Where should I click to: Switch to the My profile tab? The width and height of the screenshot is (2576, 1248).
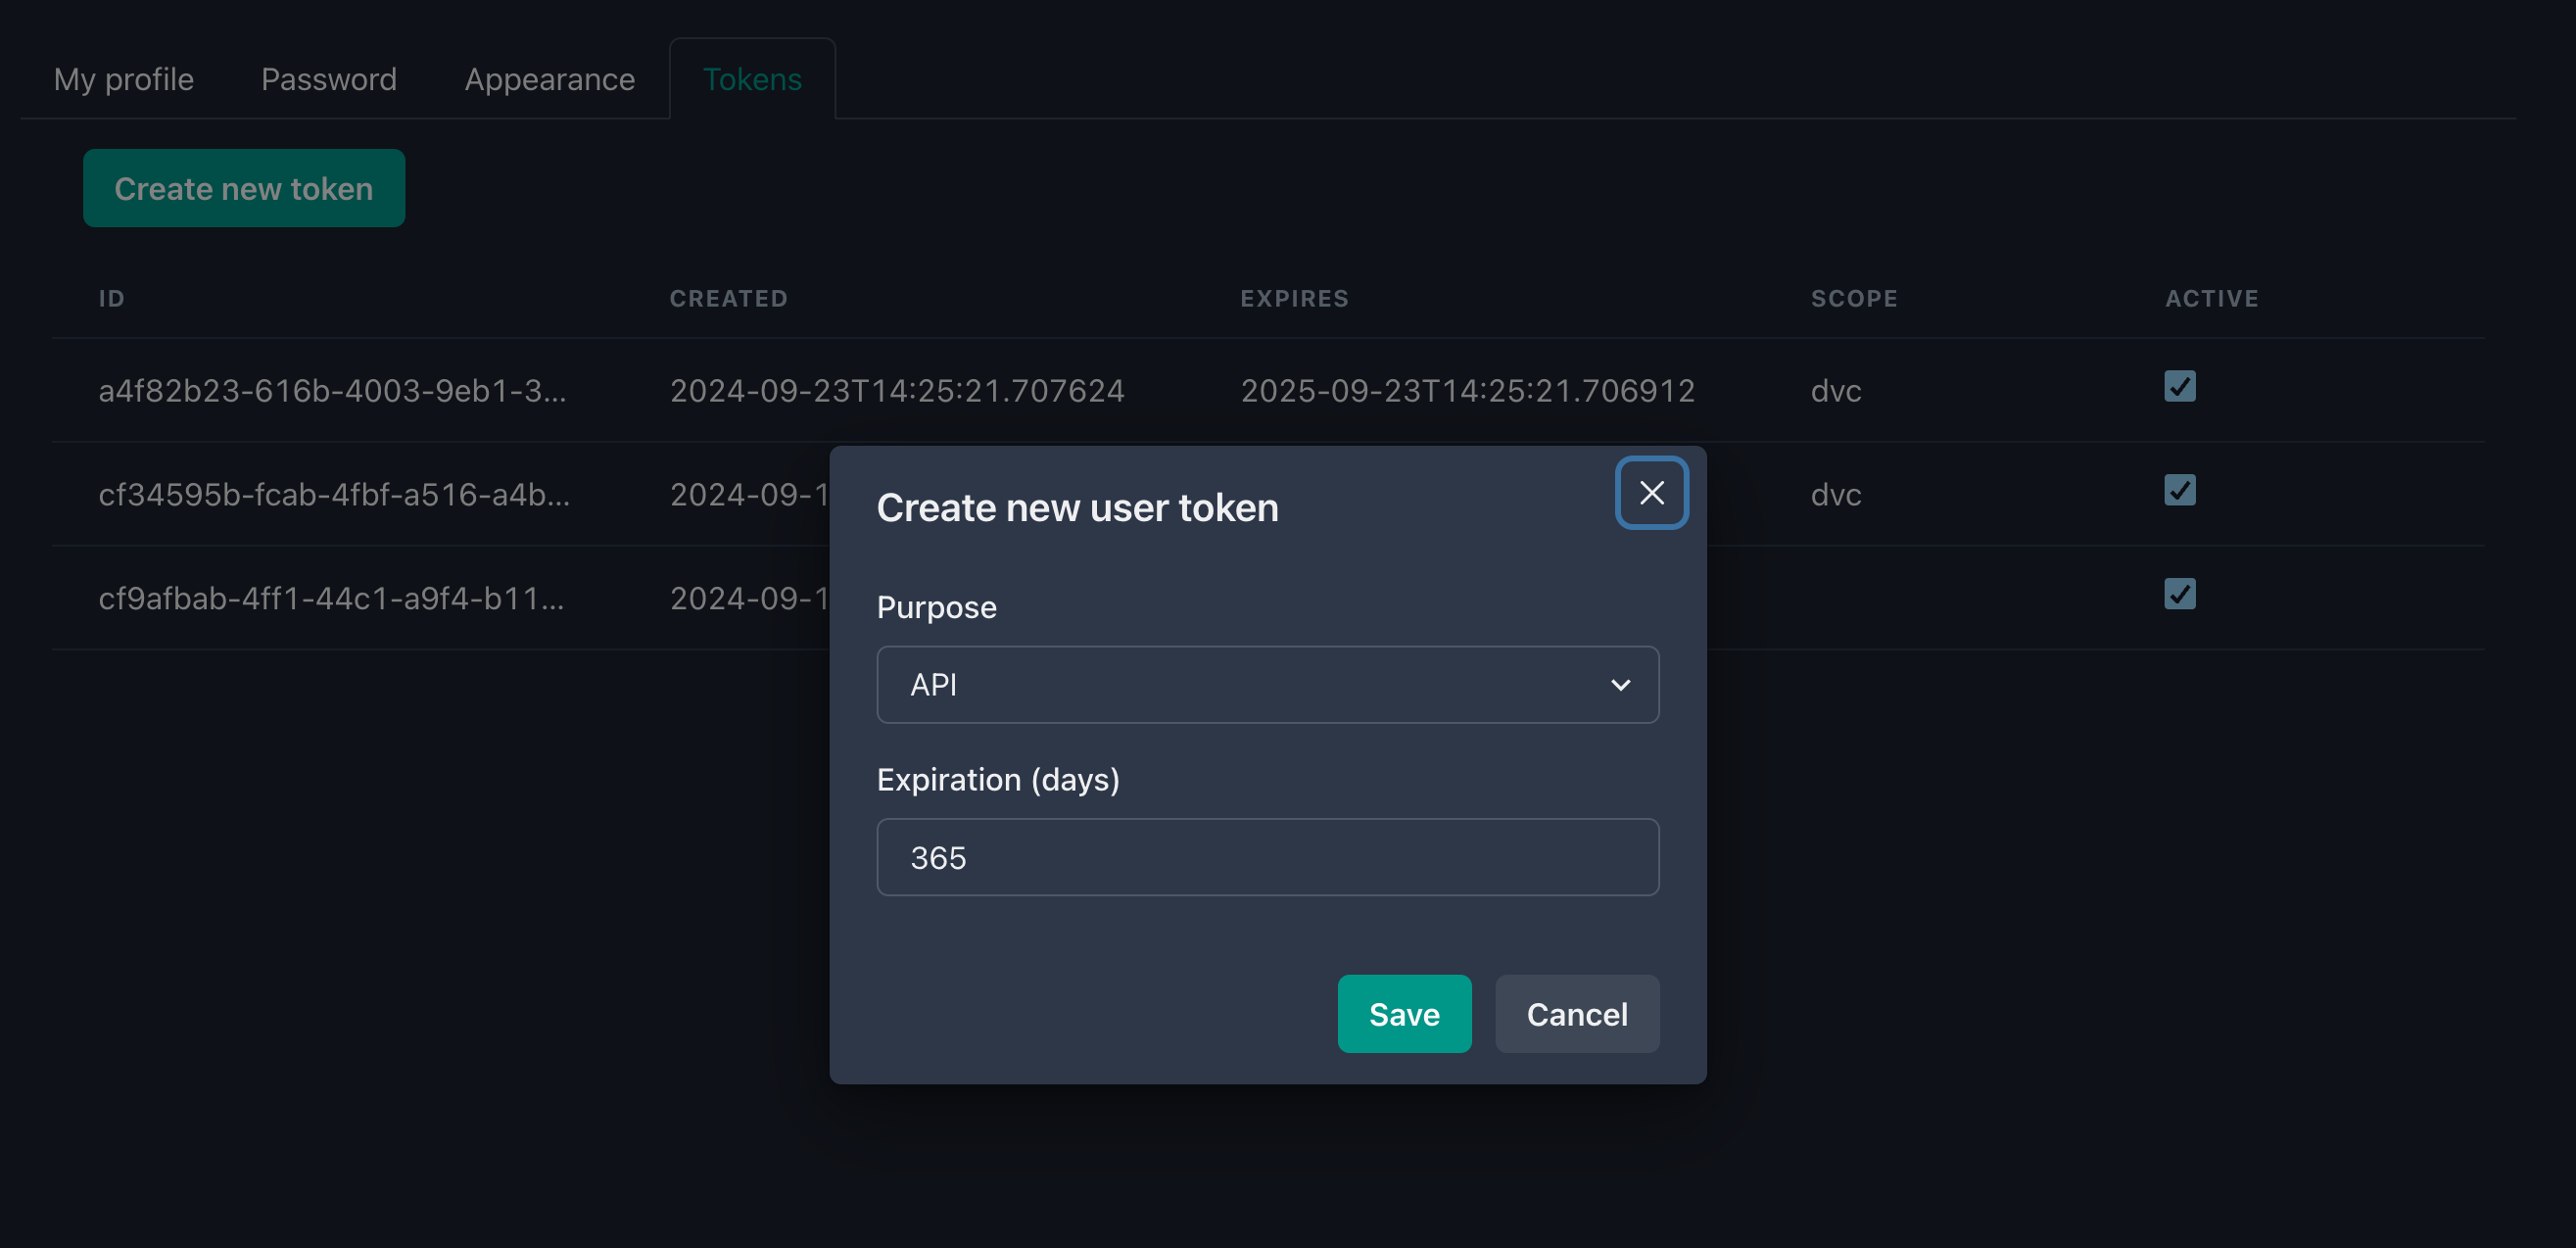click(x=124, y=79)
